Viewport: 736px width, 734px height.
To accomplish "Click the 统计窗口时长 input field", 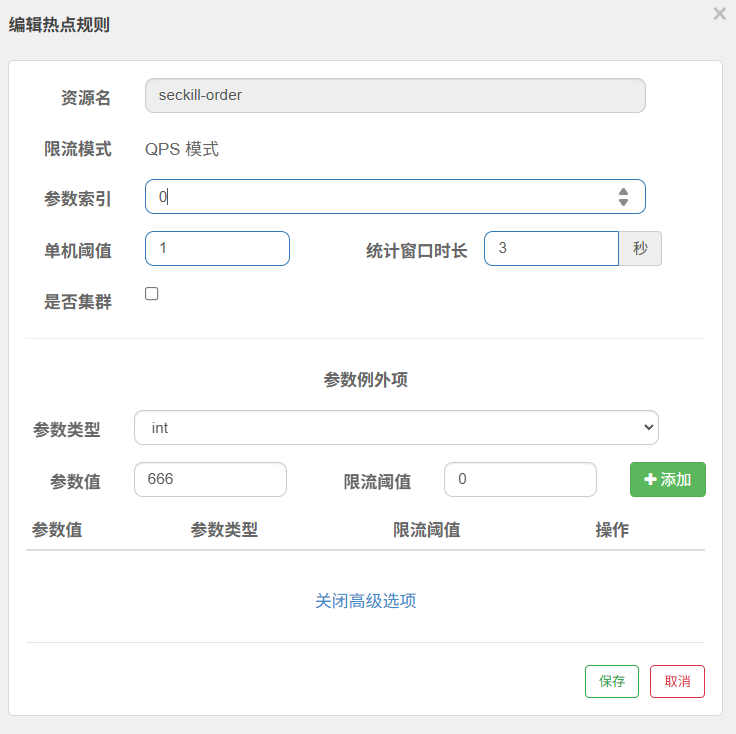I will pos(552,248).
